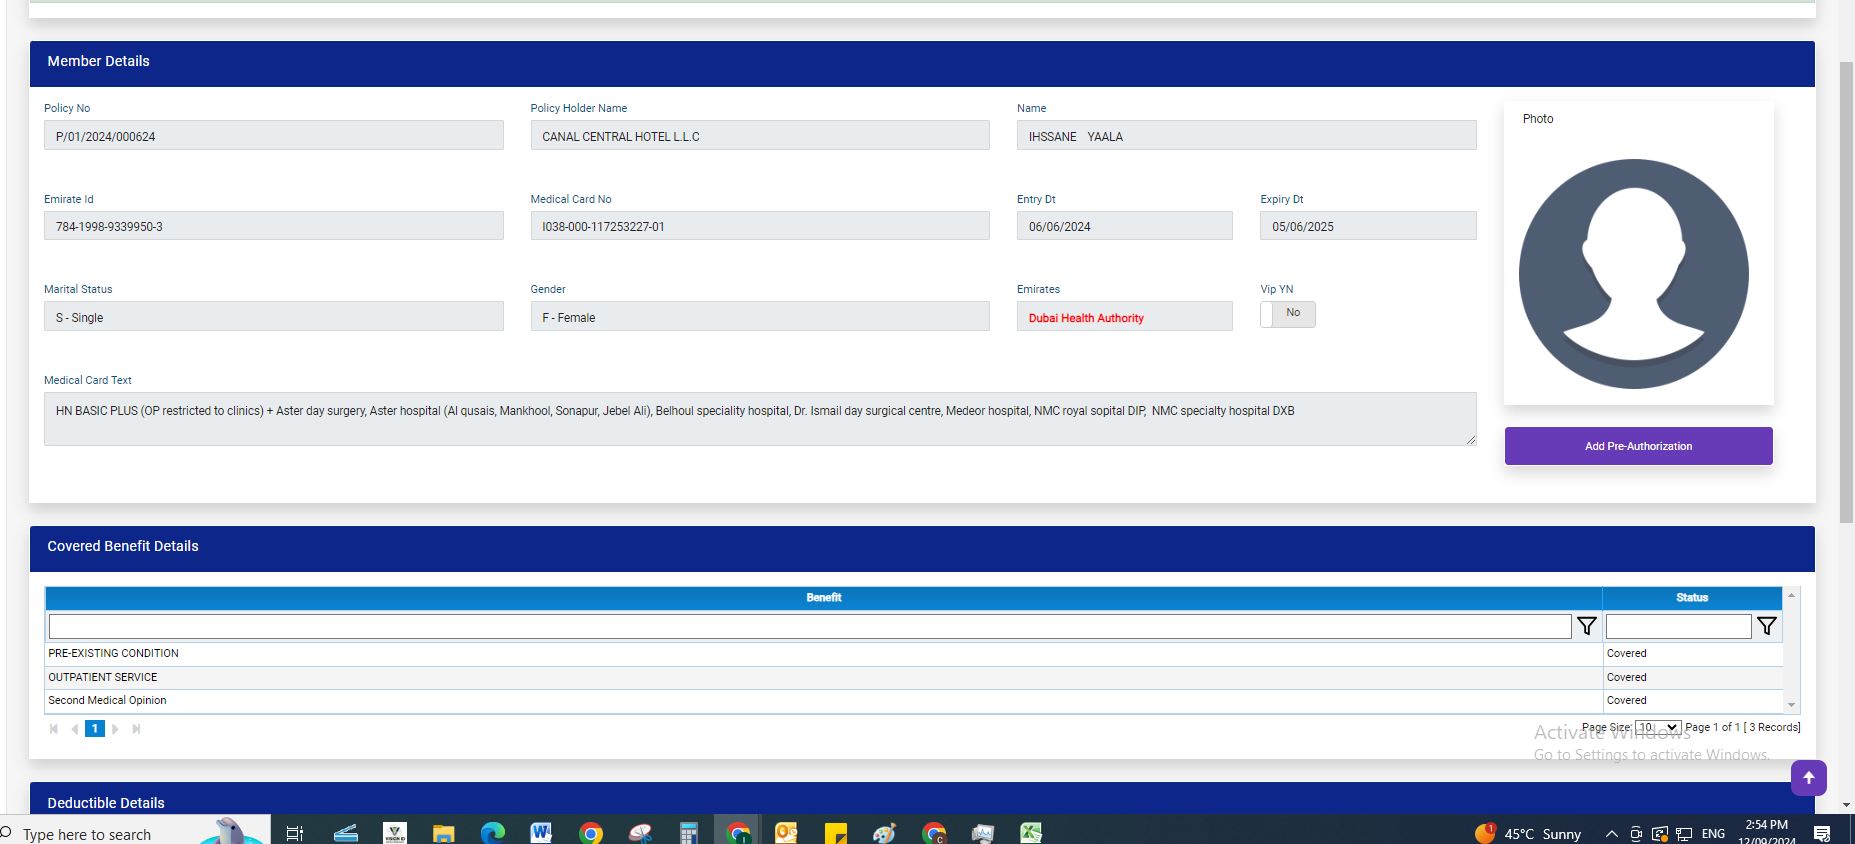Open the Page Size dropdown
The width and height of the screenshot is (1855, 844).
[1657, 727]
